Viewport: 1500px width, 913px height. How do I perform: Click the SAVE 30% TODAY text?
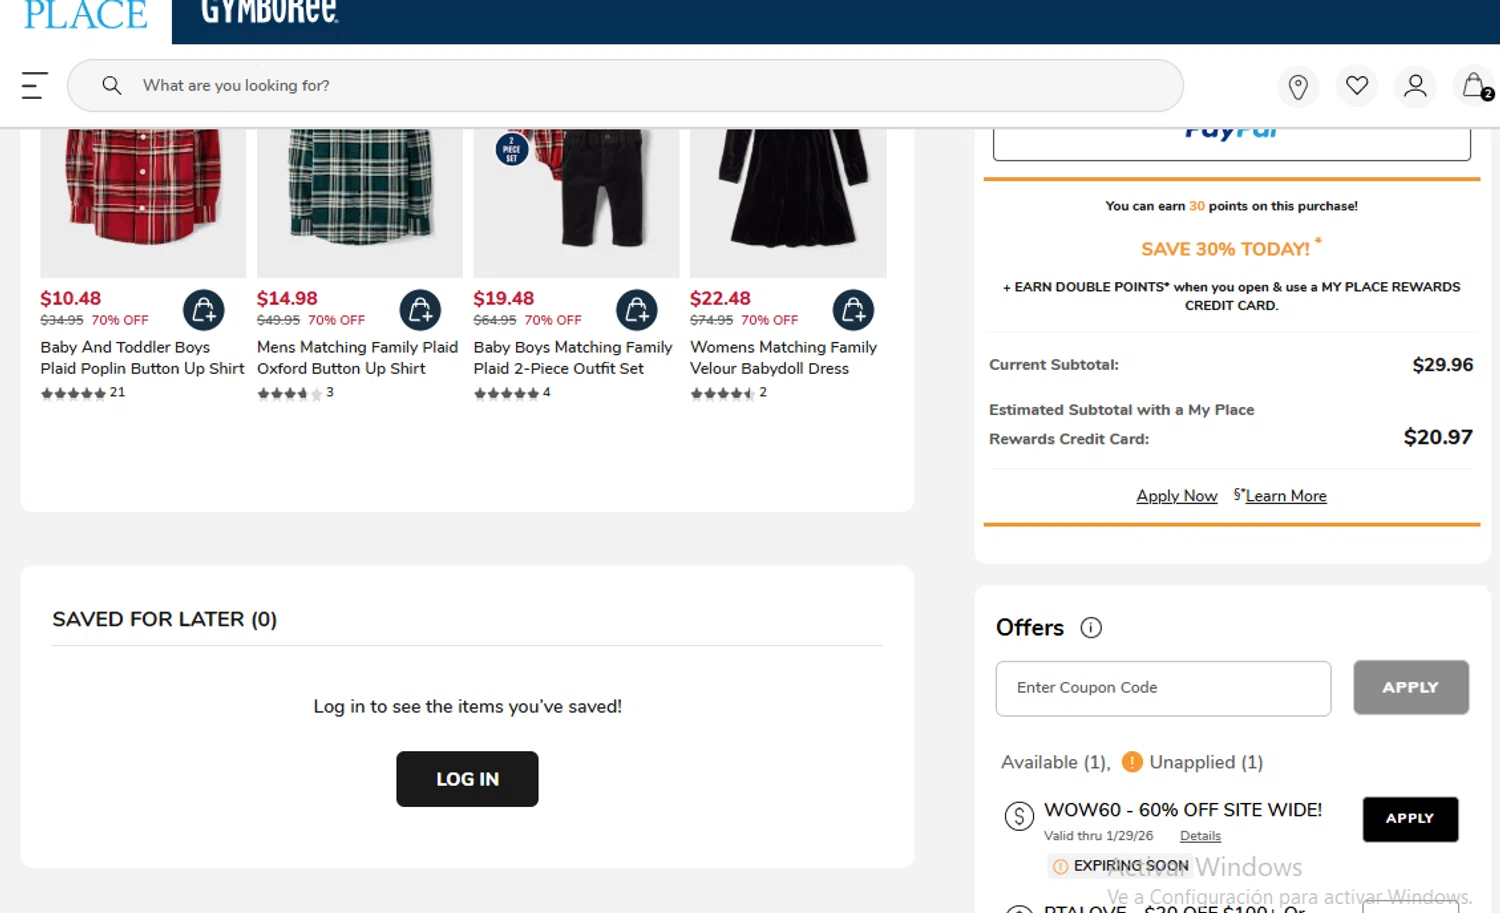1226,249
